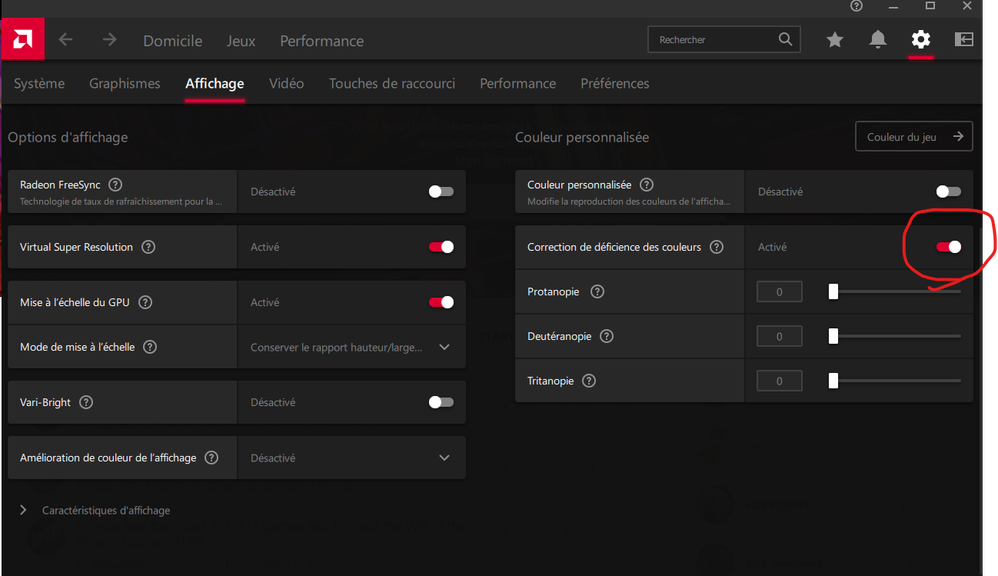Enable the Vari-Bright switch
The width and height of the screenshot is (998, 576).
coord(441,402)
